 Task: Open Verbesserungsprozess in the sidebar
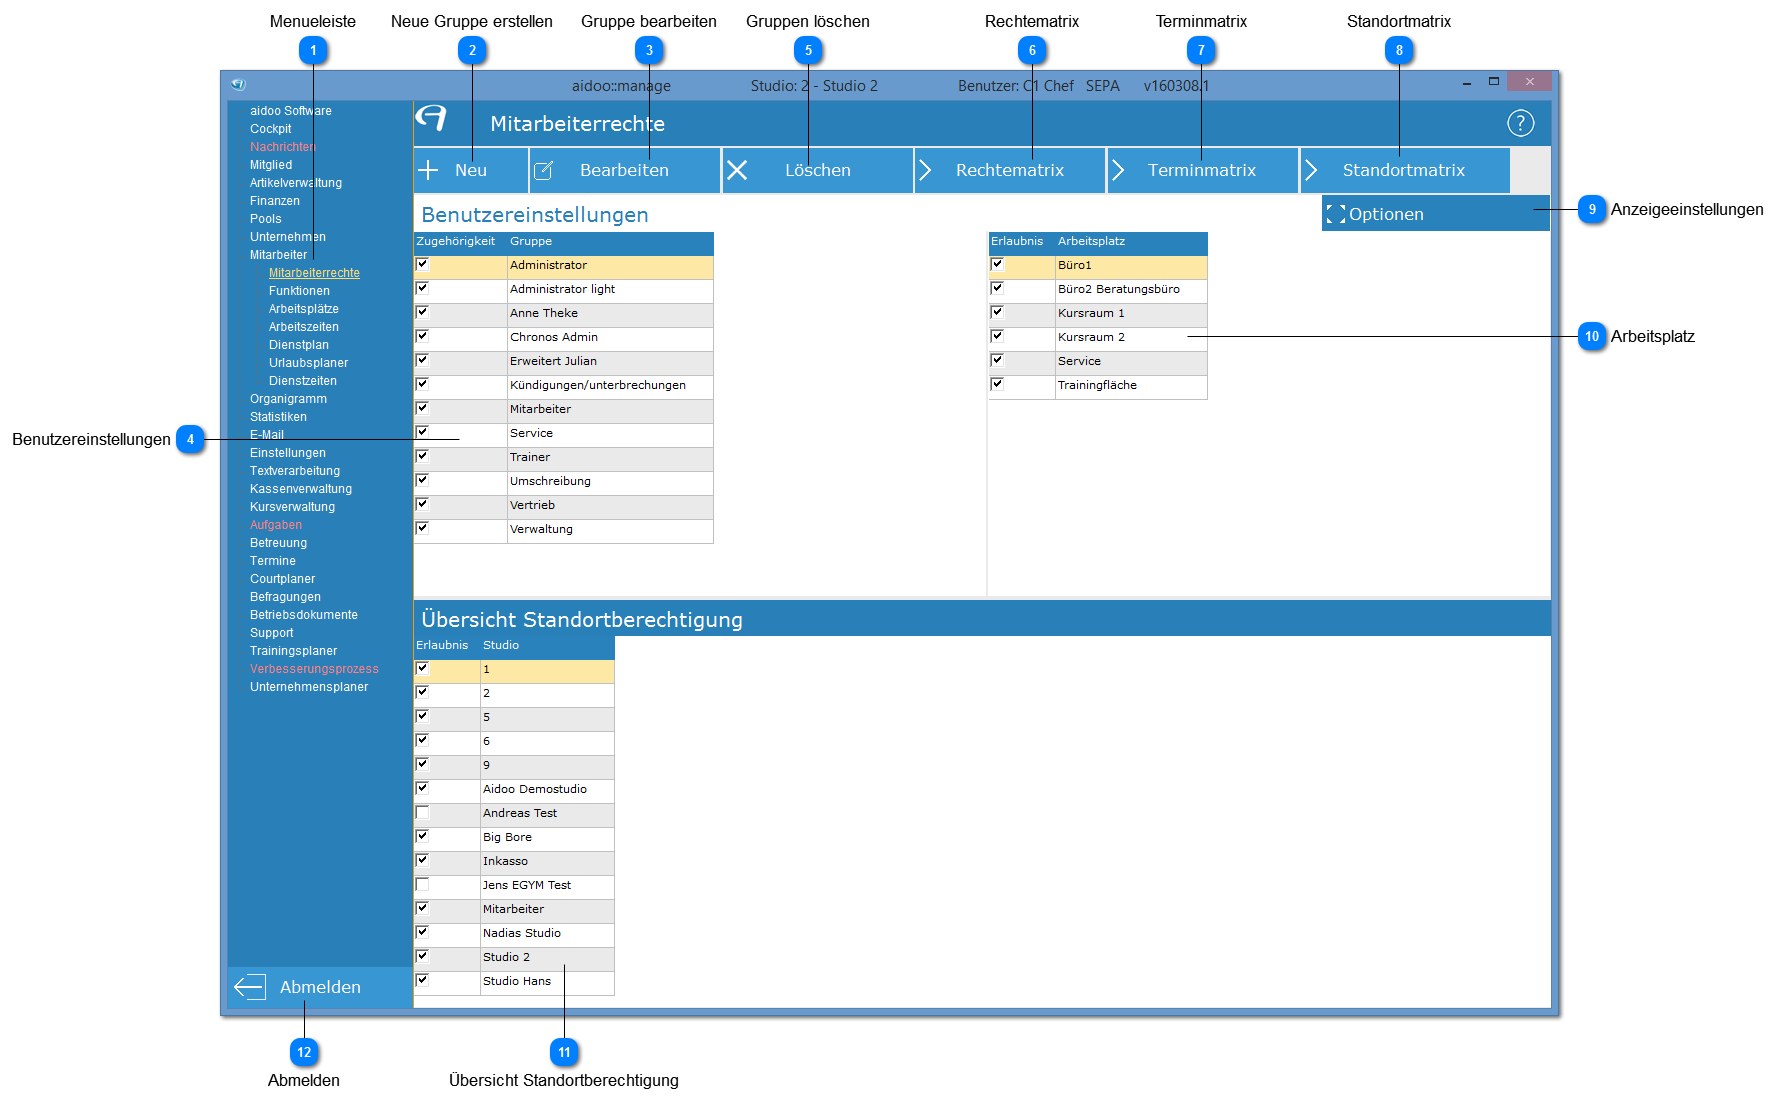[x=314, y=669]
